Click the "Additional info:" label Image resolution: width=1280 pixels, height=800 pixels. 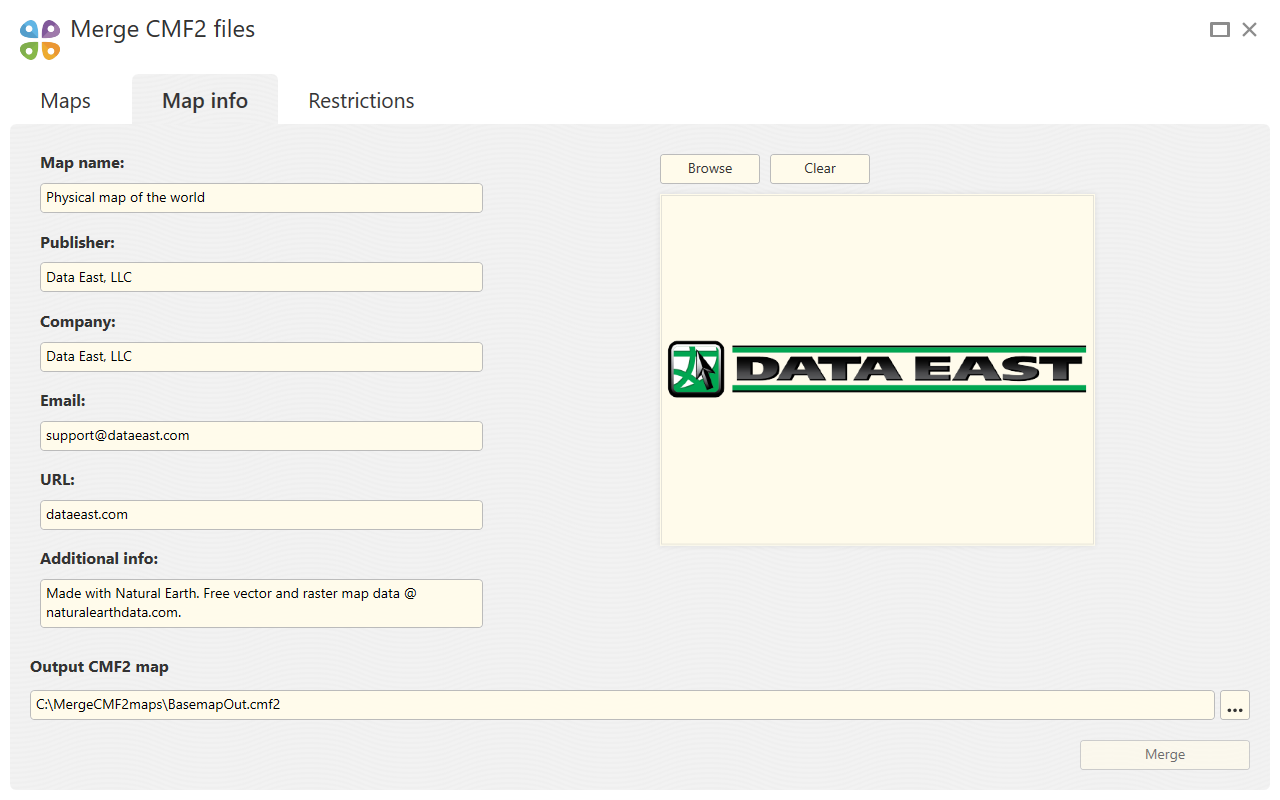(99, 559)
